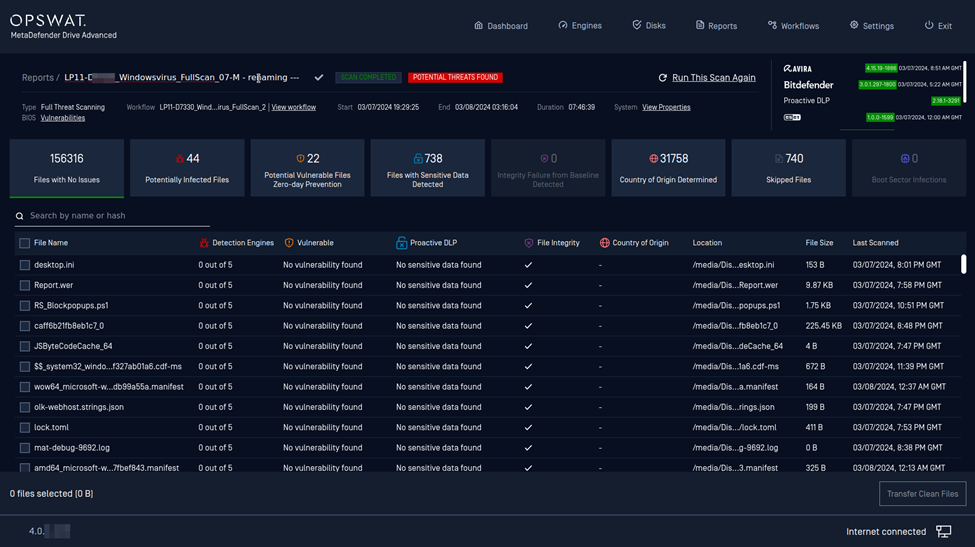Open the BIOS Vulnerabilities link
This screenshot has height=547, width=975.
63,118
